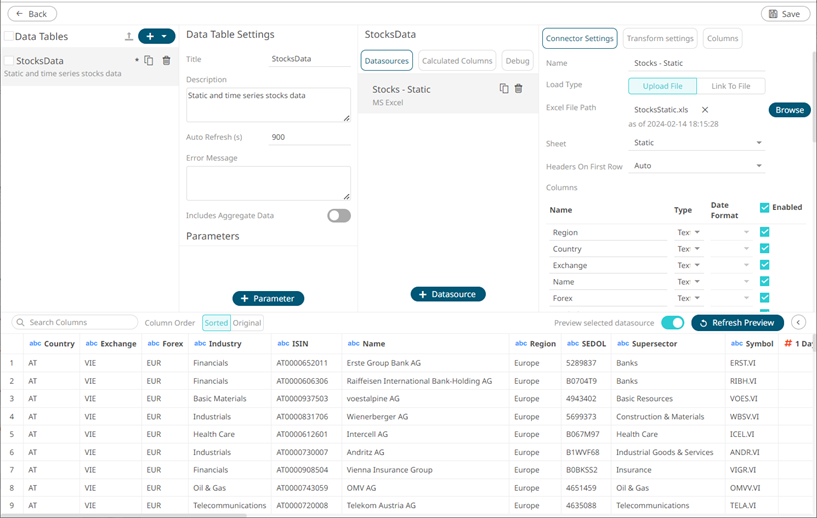
Task: Collapse the preview panel arrow button
Action: [x=798, y=323]
